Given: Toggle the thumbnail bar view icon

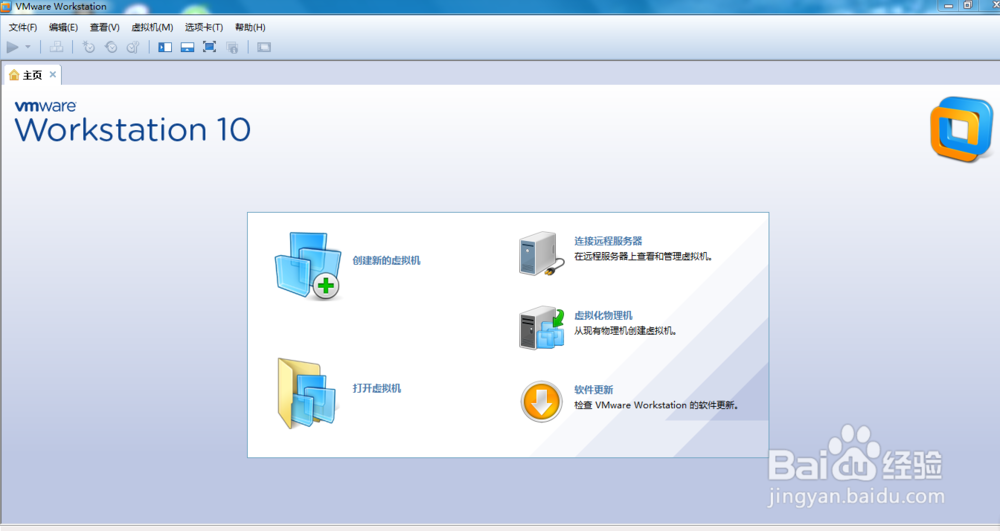Looking at the screenshot, I should pyautogui.click(x=188, y=47).
